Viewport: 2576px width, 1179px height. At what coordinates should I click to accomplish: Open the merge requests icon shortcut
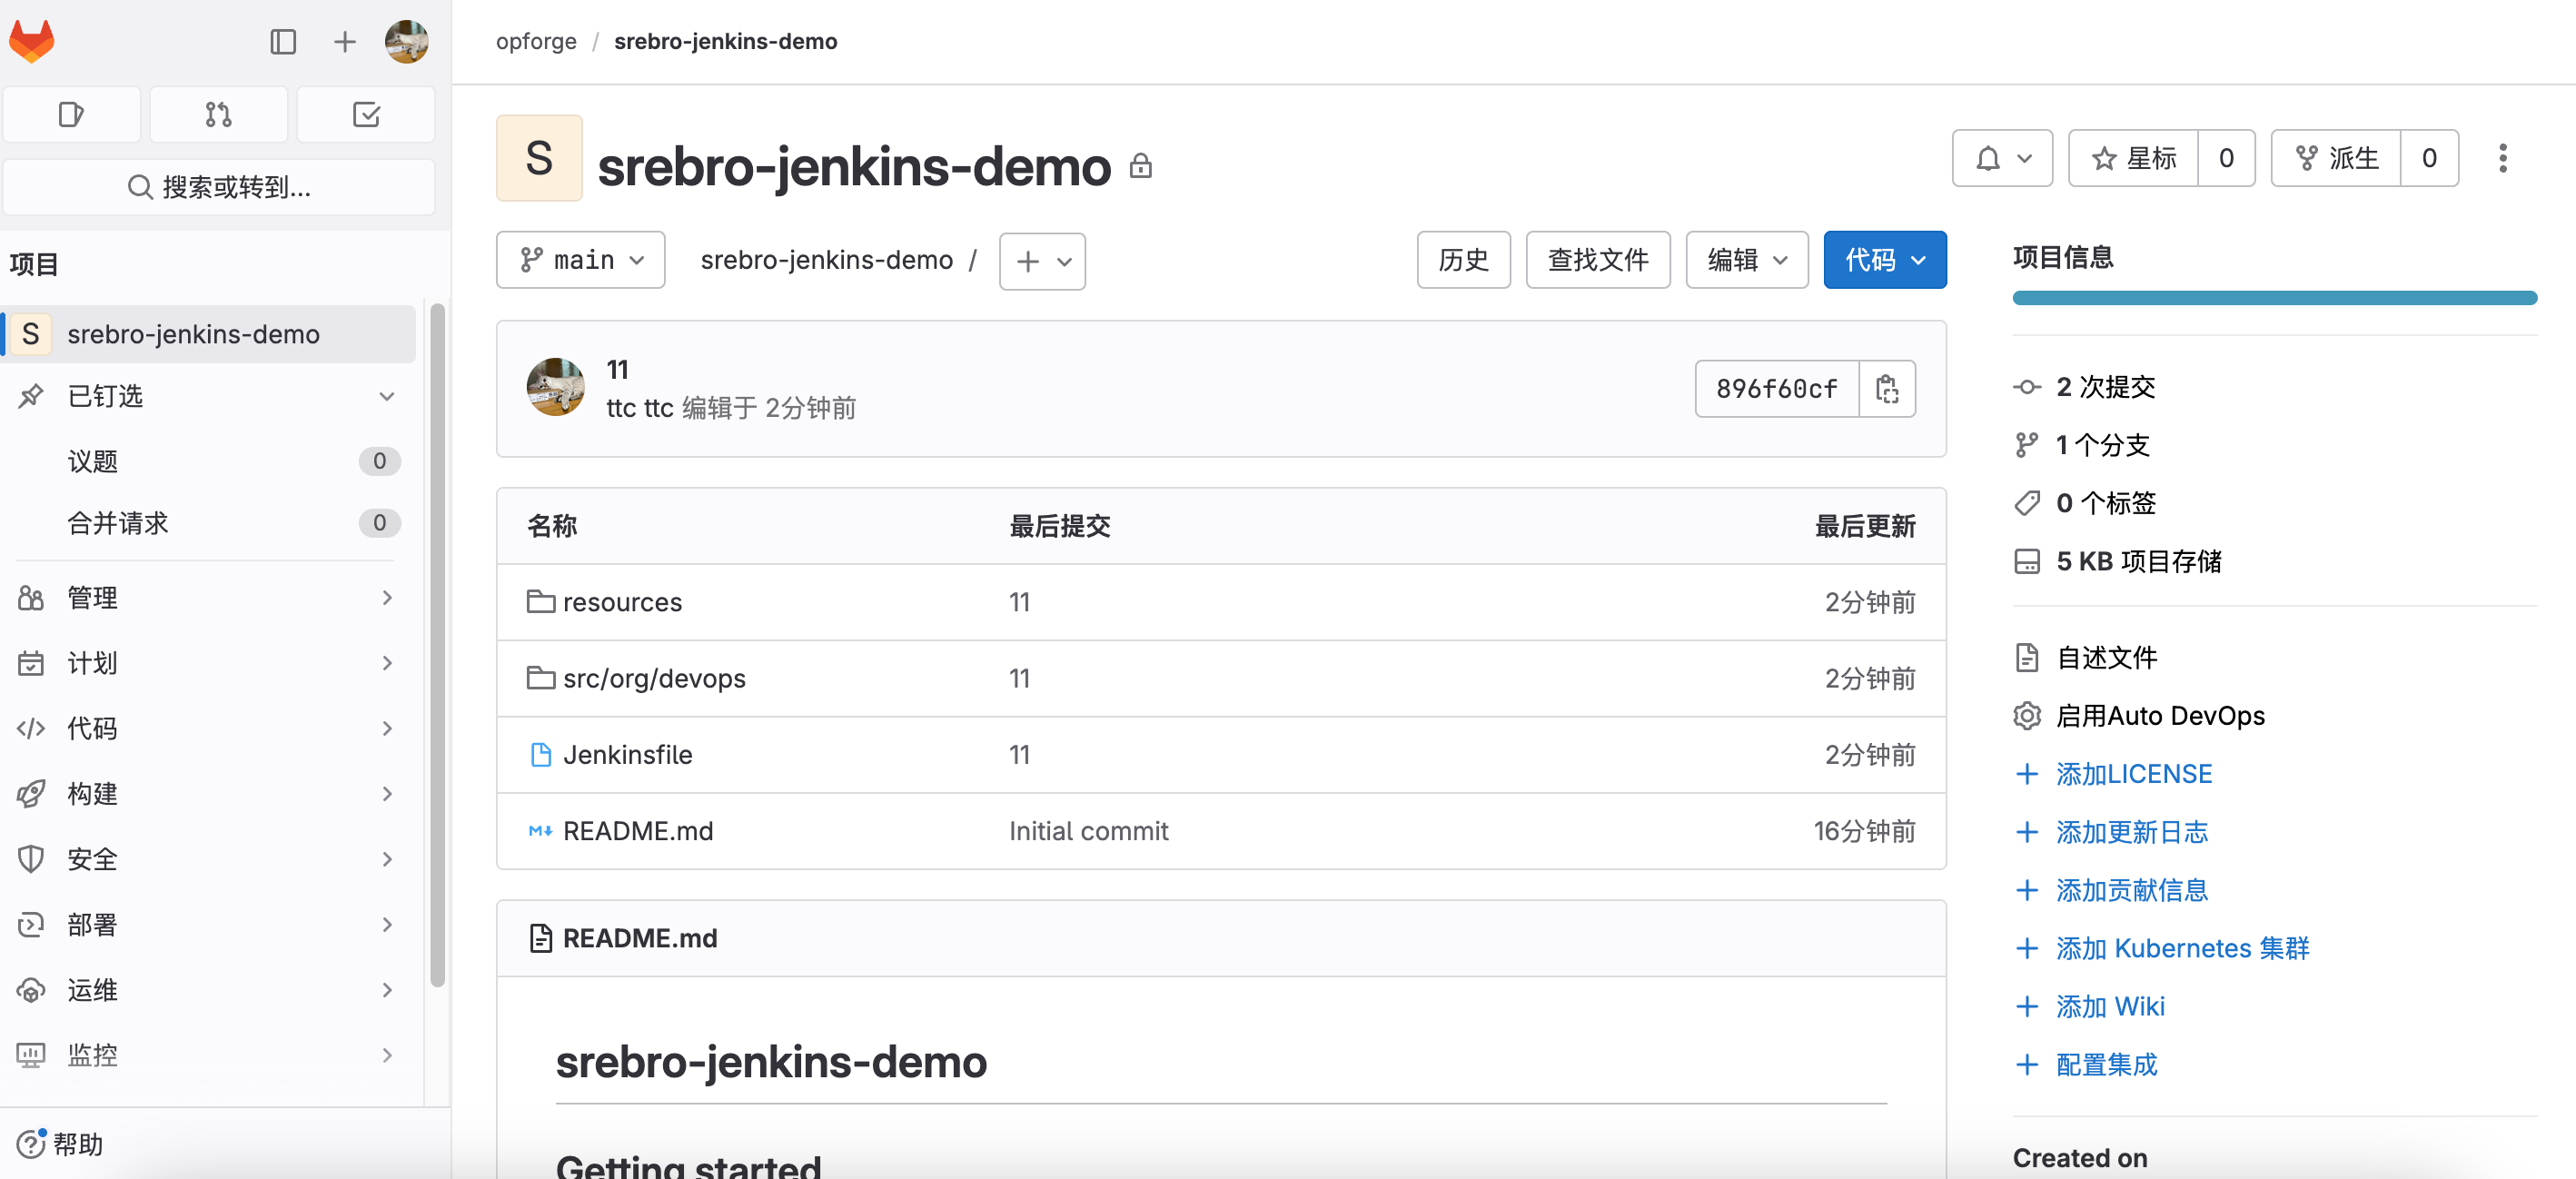click(x=218, y=115)
